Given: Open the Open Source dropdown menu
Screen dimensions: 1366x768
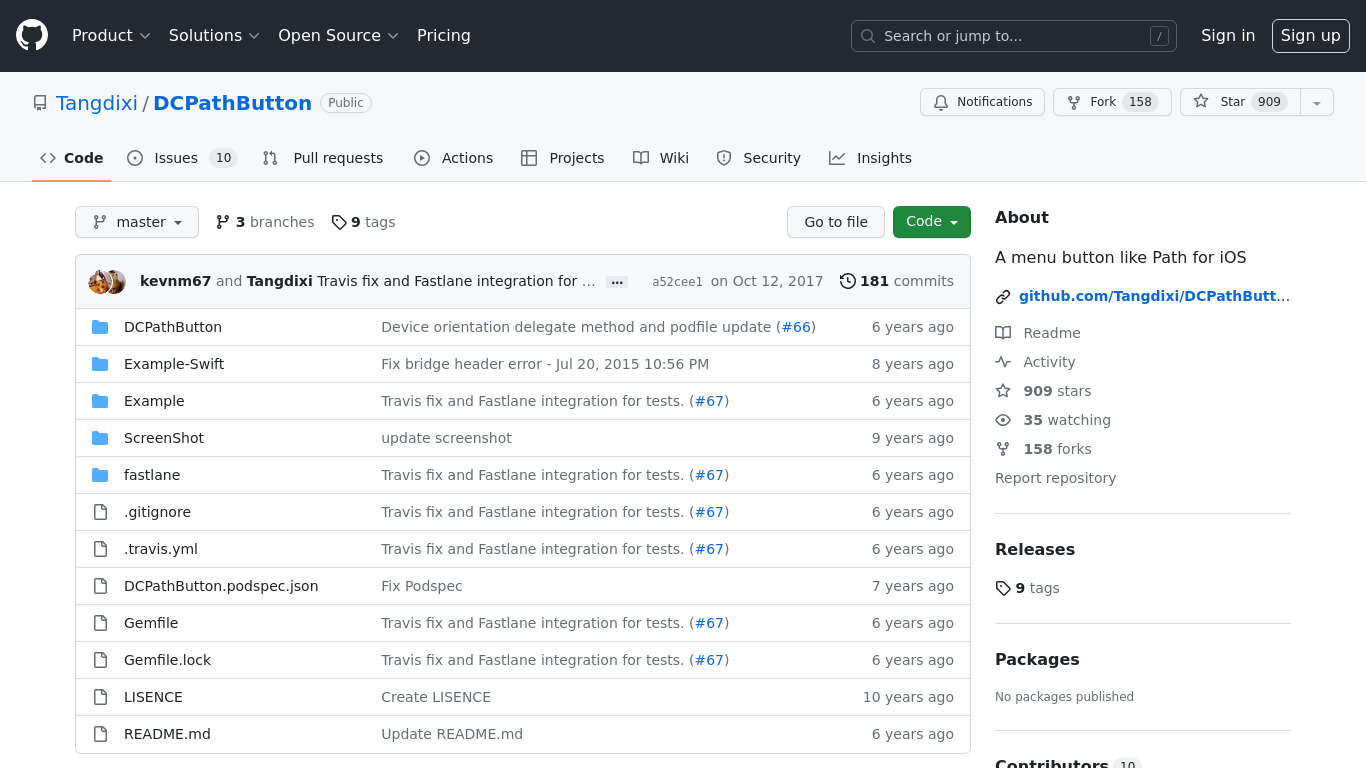Looking at the screenshot, I should [338, 36].
